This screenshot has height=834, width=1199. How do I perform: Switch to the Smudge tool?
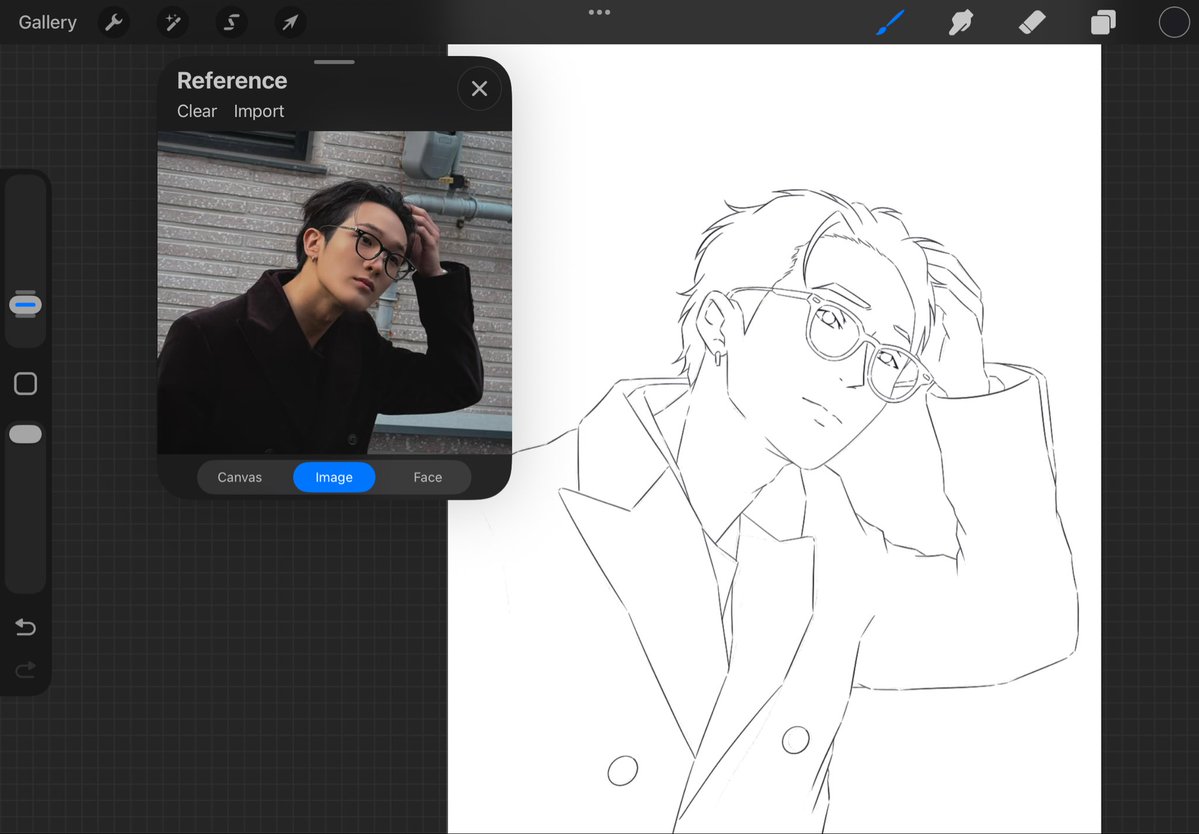[960, 22]
